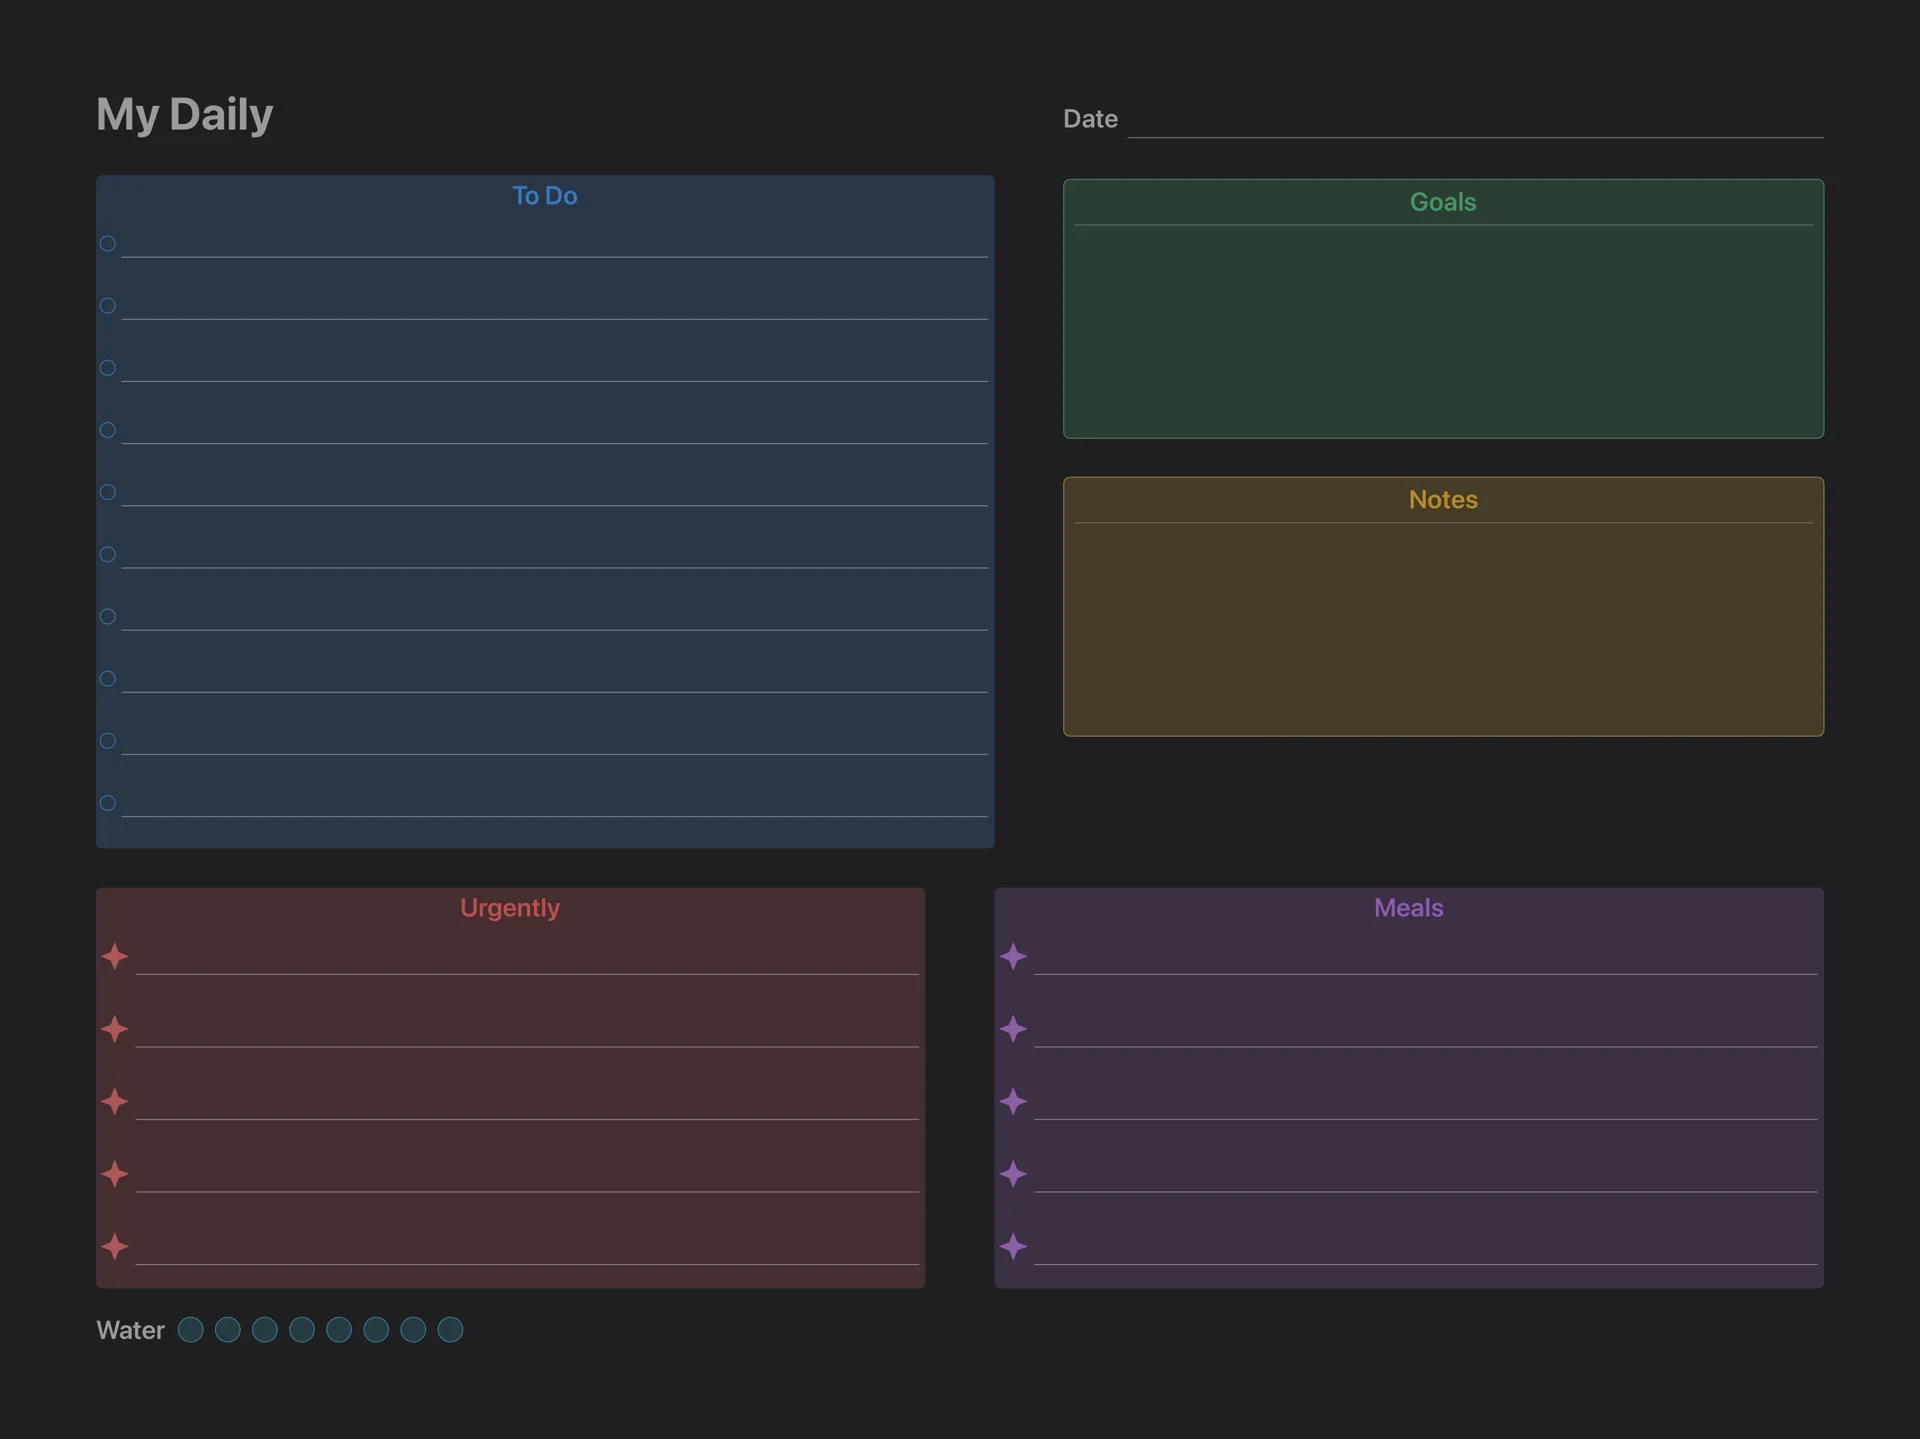Check the tenth To Do circle

[108, 803]
